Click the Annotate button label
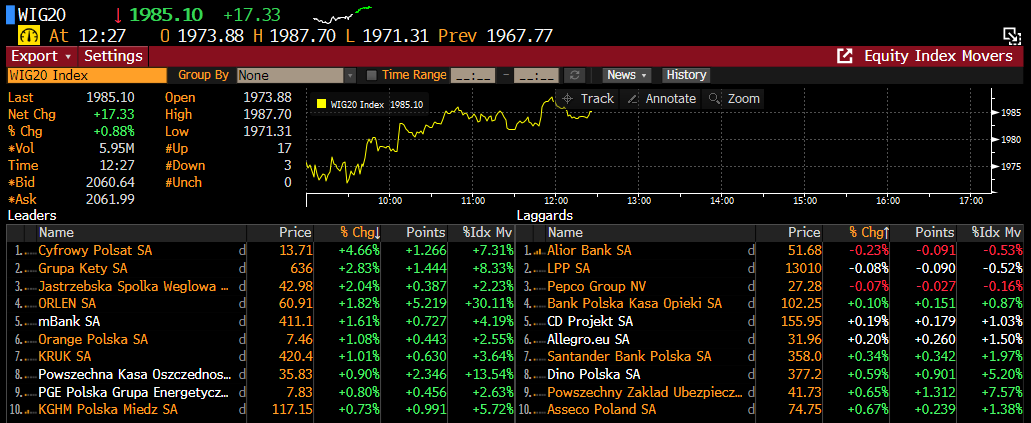The image size is (1031, 423). (671, 99)
